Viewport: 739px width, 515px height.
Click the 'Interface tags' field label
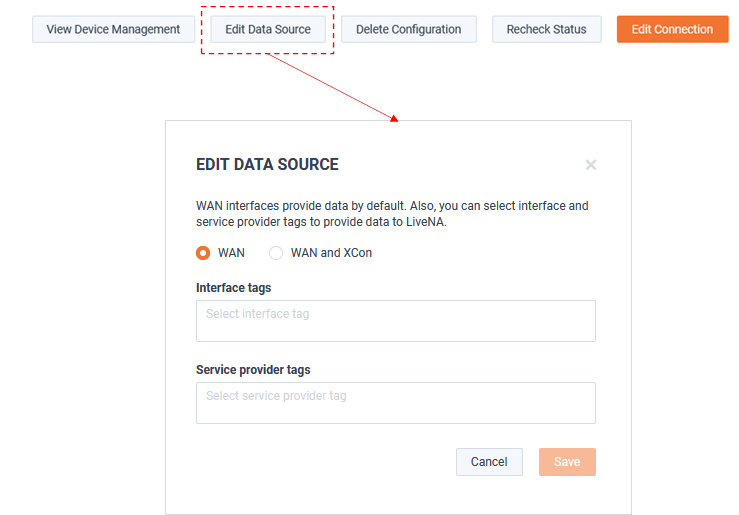[233, 288]
